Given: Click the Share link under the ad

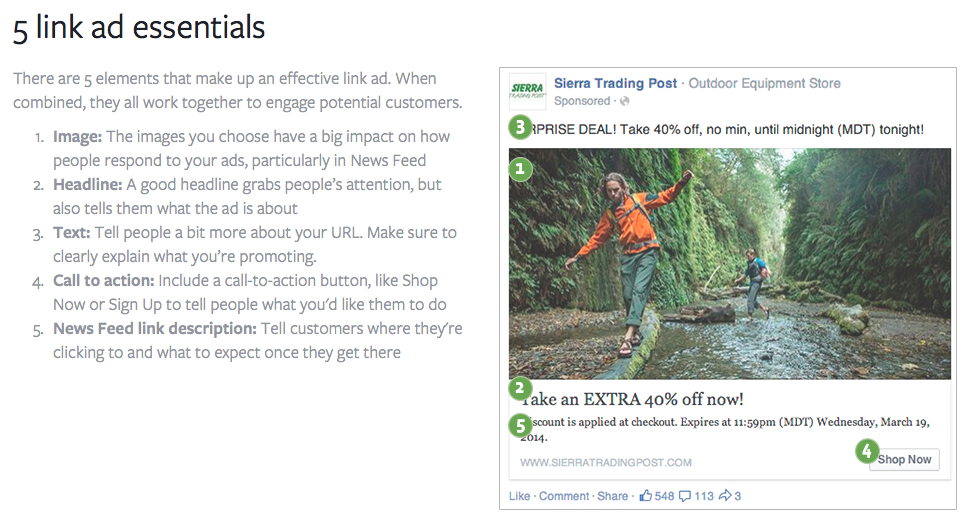Looking at the screenshot, I should 612,496.
